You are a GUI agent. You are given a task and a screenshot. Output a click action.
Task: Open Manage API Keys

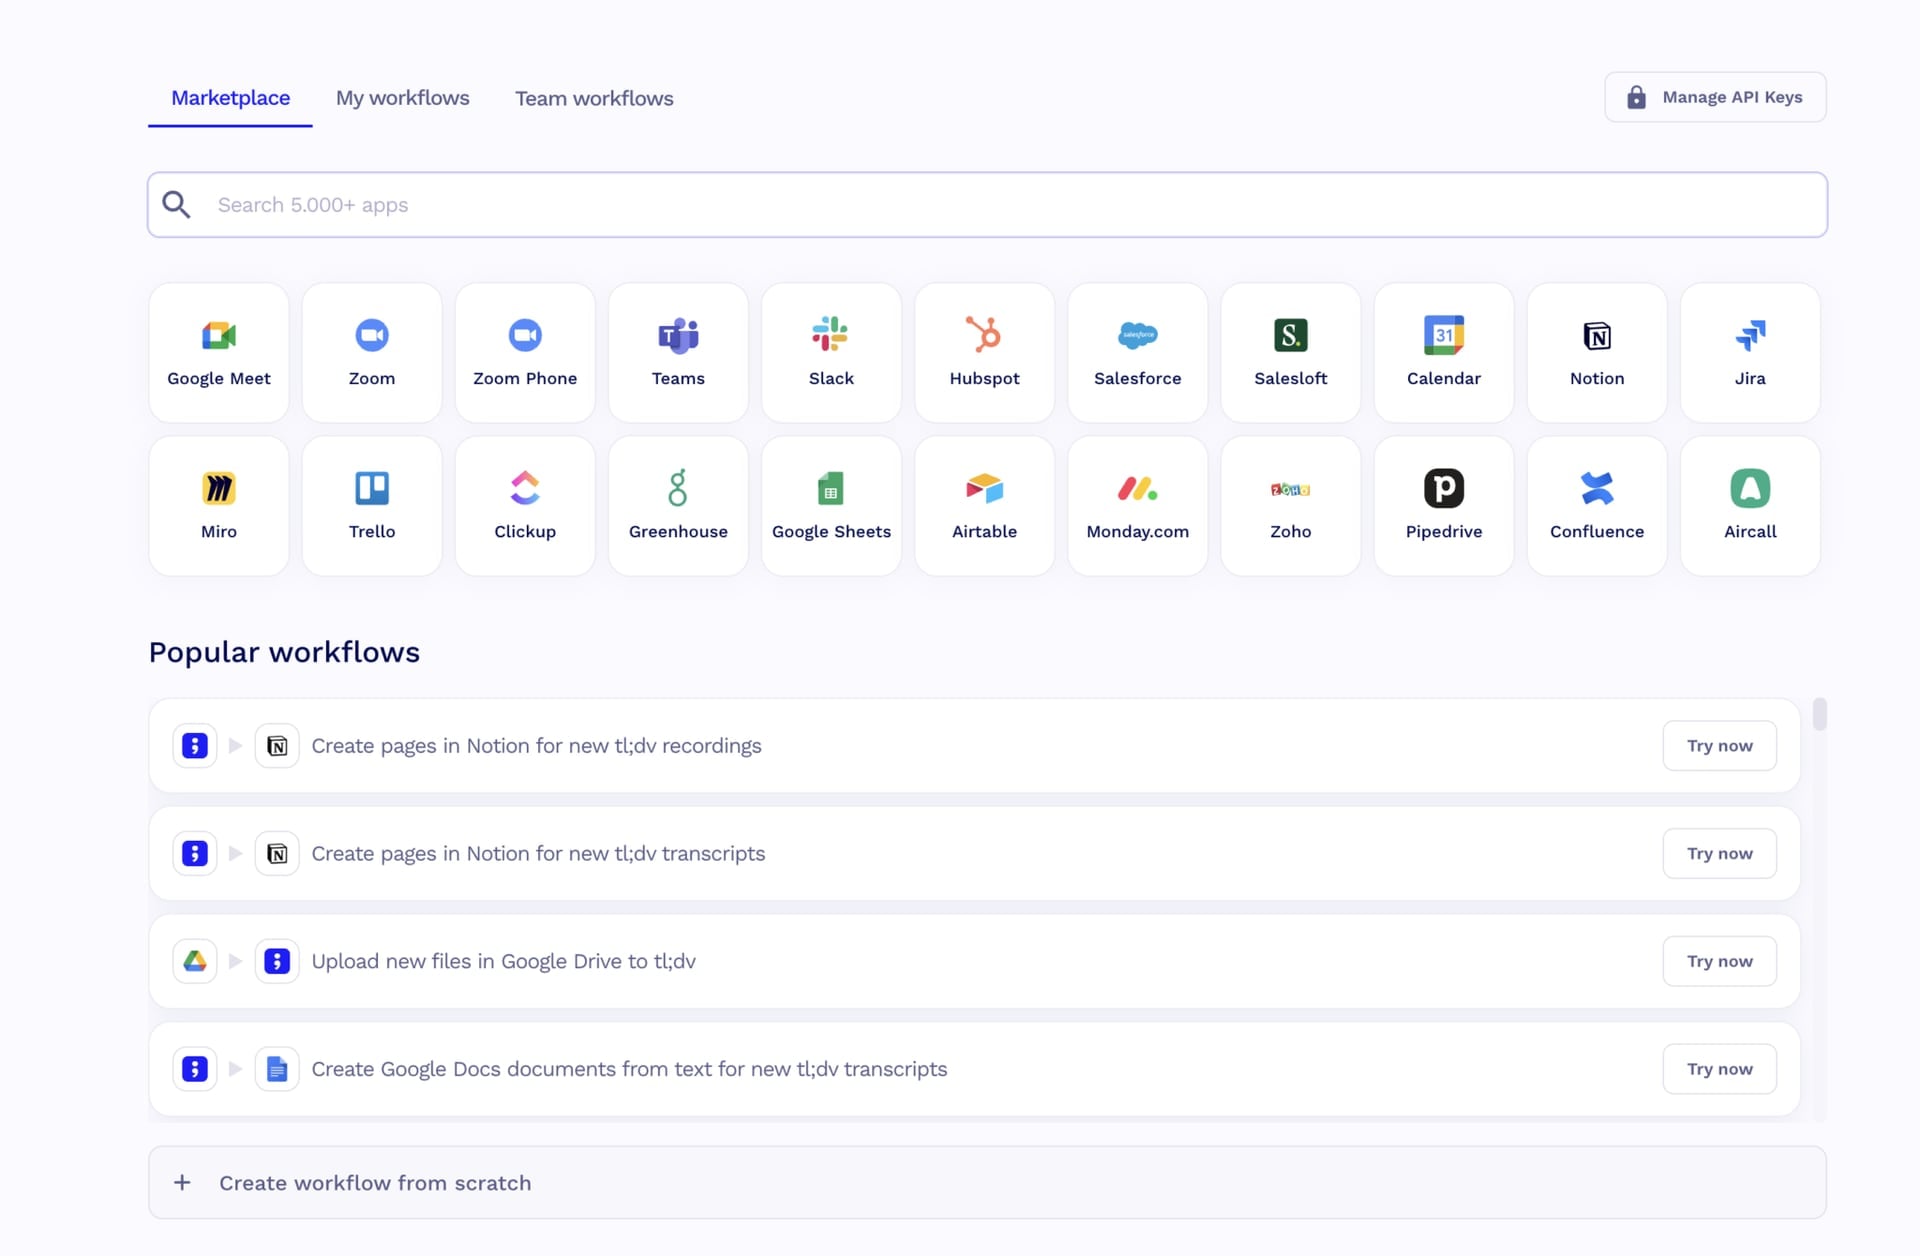pos(1715,97)
